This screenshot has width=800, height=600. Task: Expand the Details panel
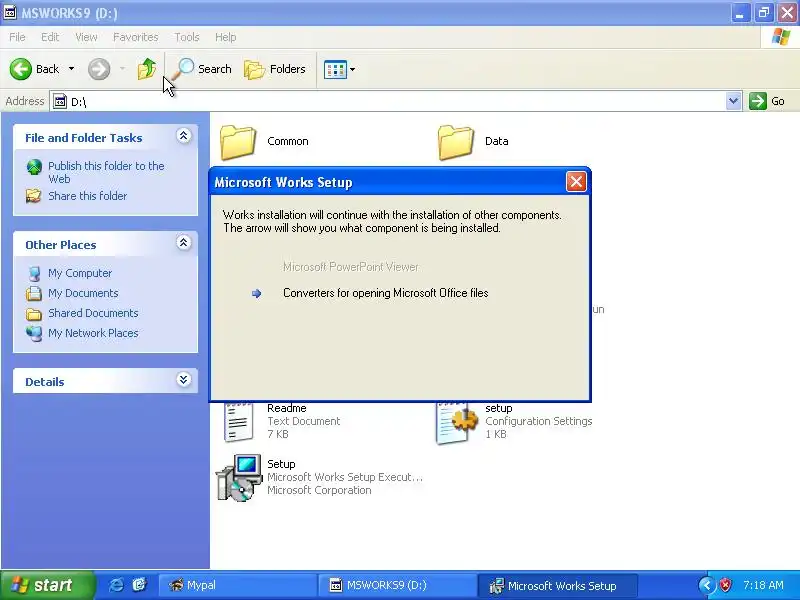[184, 380]
